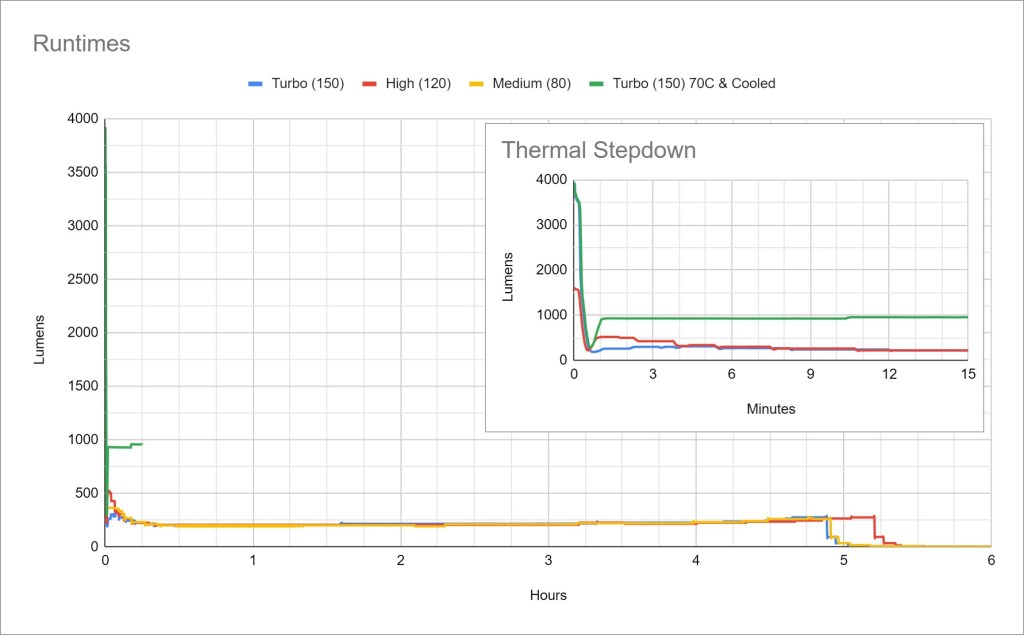The image size is (1024, 635).
Task: Click the "15" tick label on Minutes axis
Action: [967, 374]
